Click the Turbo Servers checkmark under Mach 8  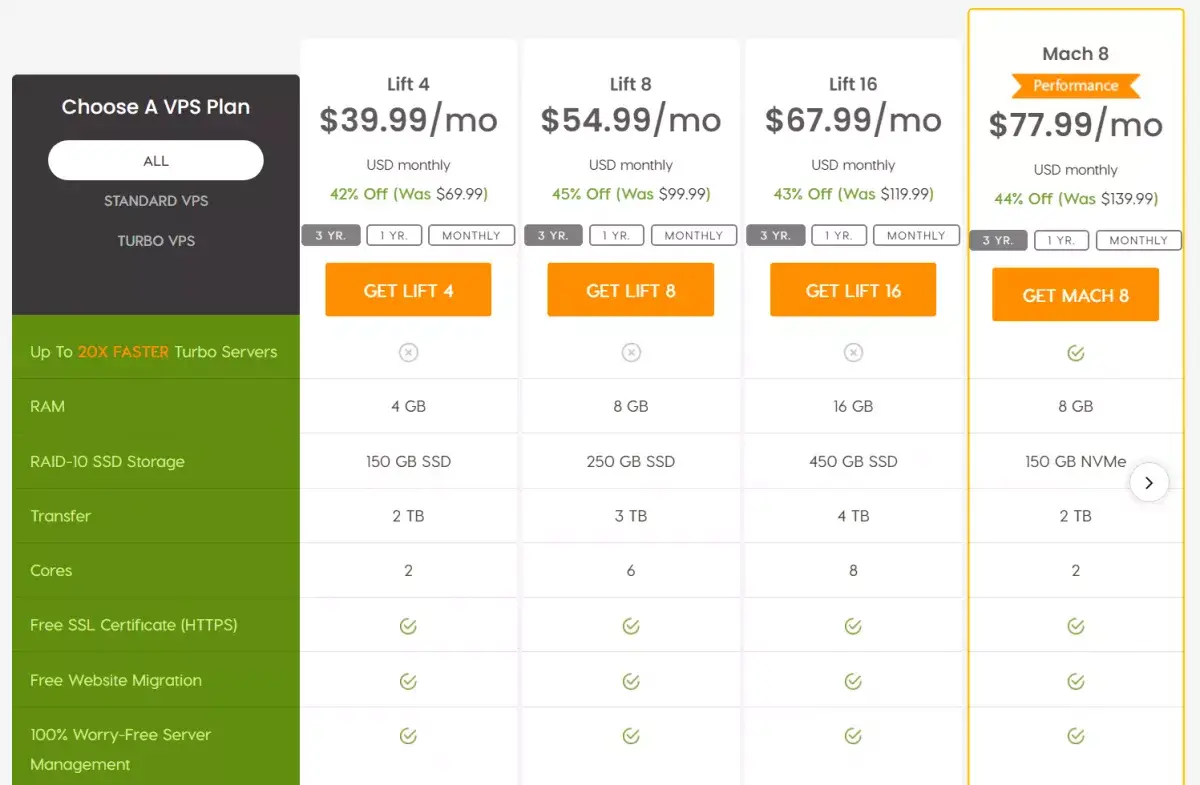point(1075,353)
